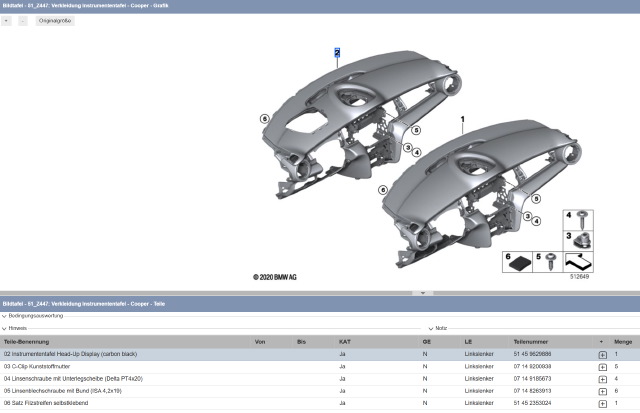Click the LE column header
This screenshot has width=640, height=413.
pyautogui.click(x=468, y=342)
